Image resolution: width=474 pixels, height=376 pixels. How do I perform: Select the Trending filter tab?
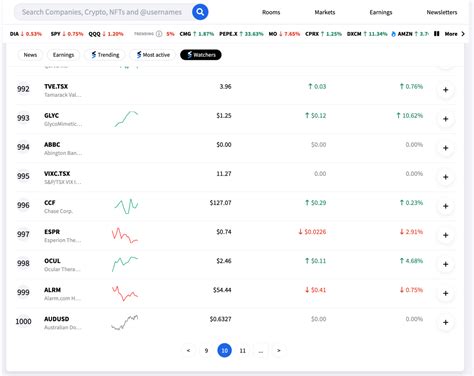[105, 55]
